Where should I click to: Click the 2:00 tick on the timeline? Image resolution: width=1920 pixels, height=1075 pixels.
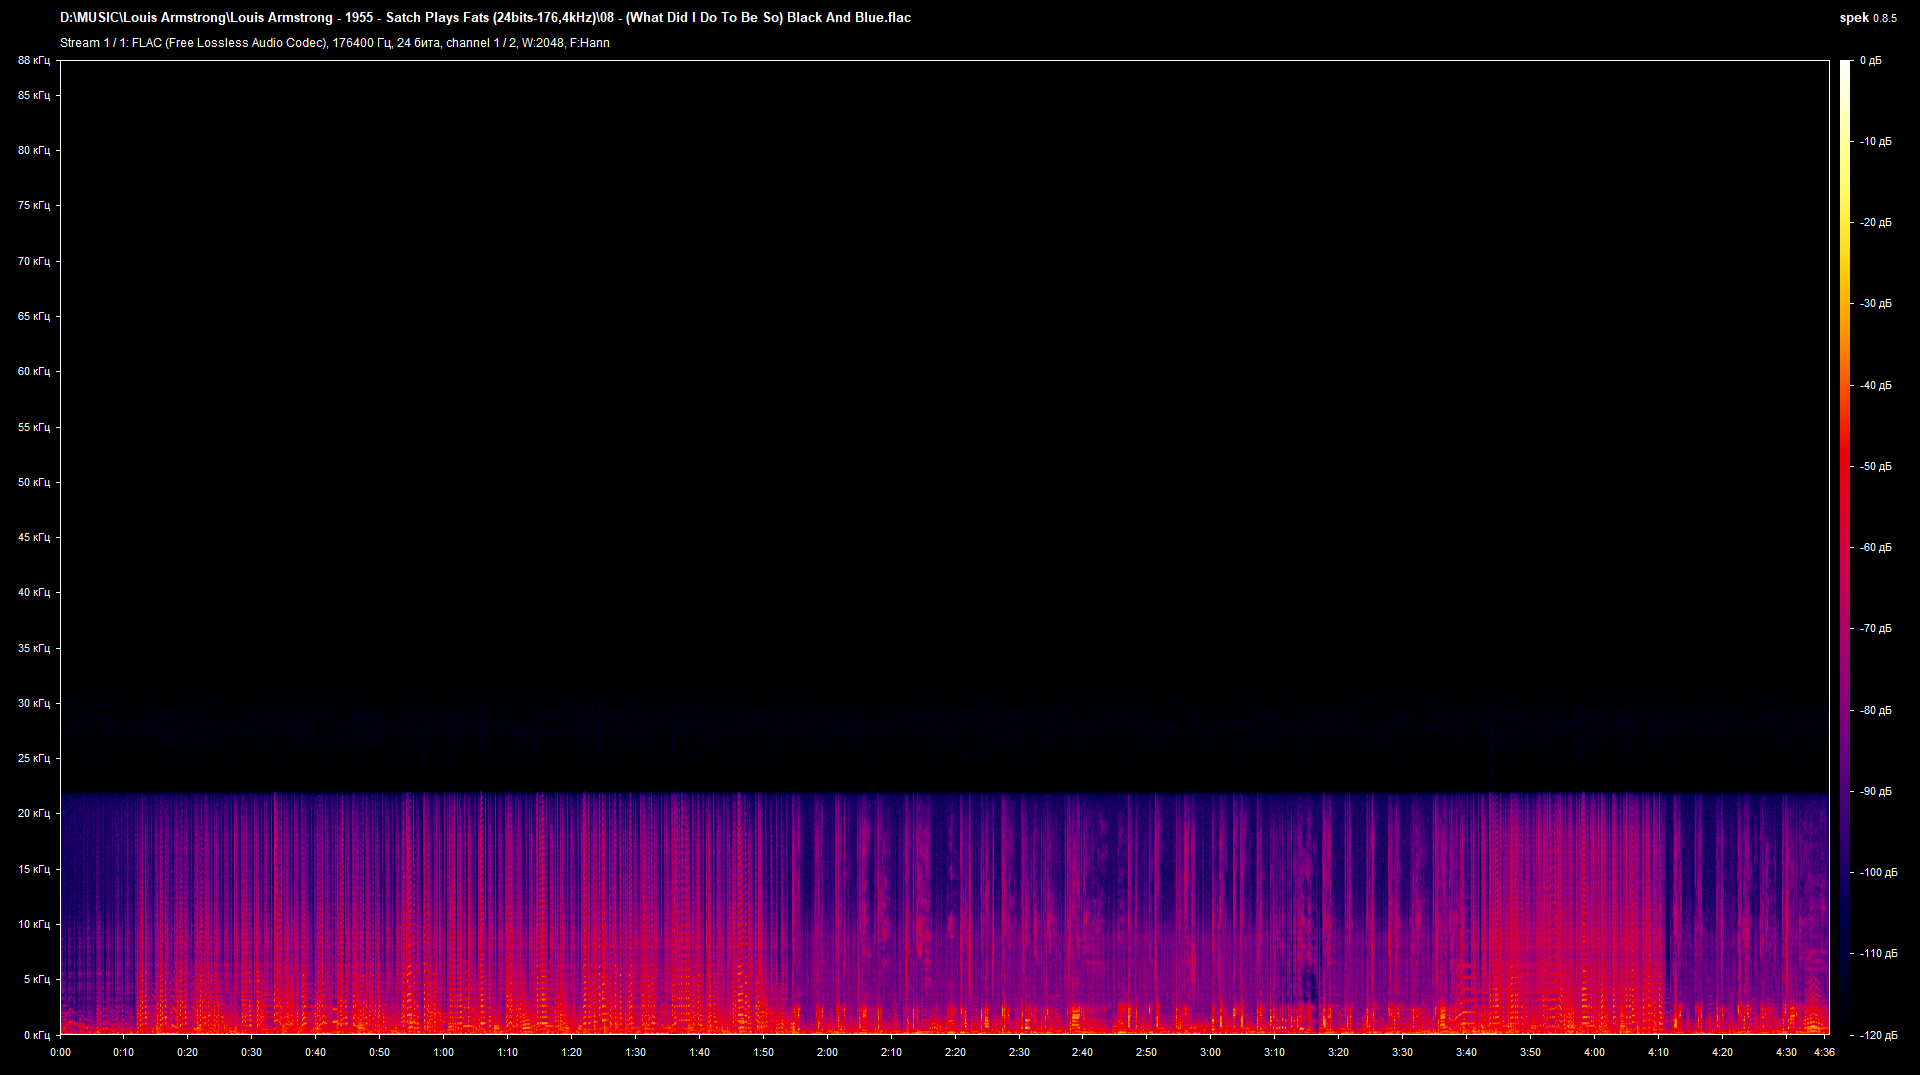point(827,1052)
